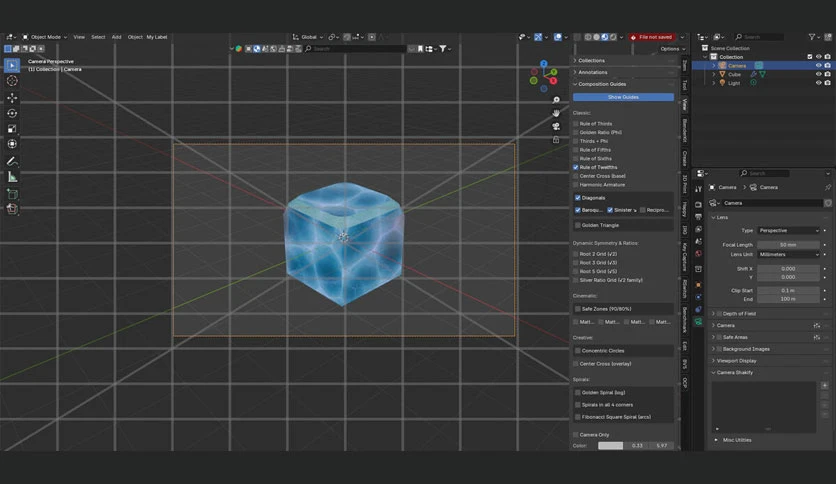Image resolution: width=836 pixels, height=484 pixels.
Task: Open the Object menu
Action: coord(135,37)
